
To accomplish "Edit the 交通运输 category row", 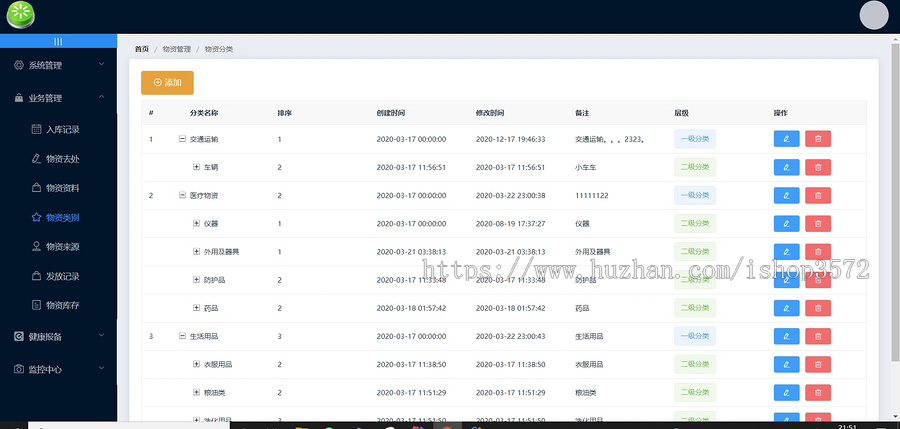I will click(x=786, y=139).
